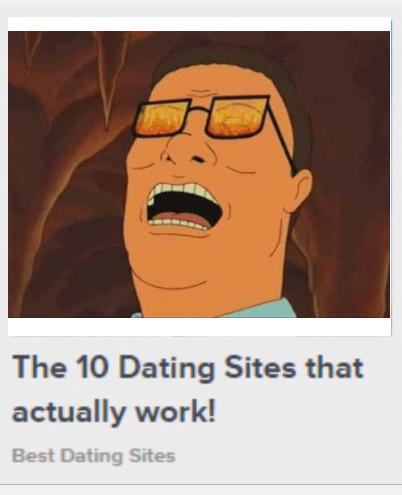Select the word 'Dating' in the headline

pos(166,369)
